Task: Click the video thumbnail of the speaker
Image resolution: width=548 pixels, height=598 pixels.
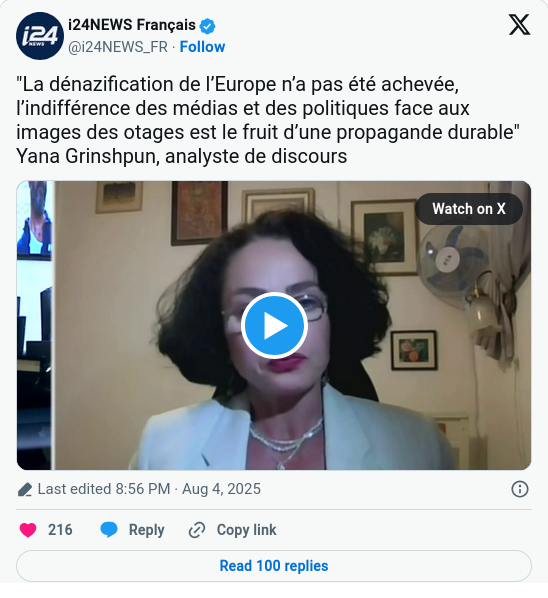Action: pyautogui.click(x=274, y=325)
